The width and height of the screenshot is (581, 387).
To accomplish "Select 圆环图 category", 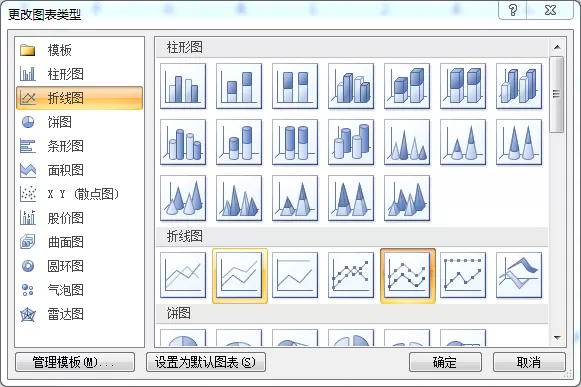I will (x=79, y=266).
